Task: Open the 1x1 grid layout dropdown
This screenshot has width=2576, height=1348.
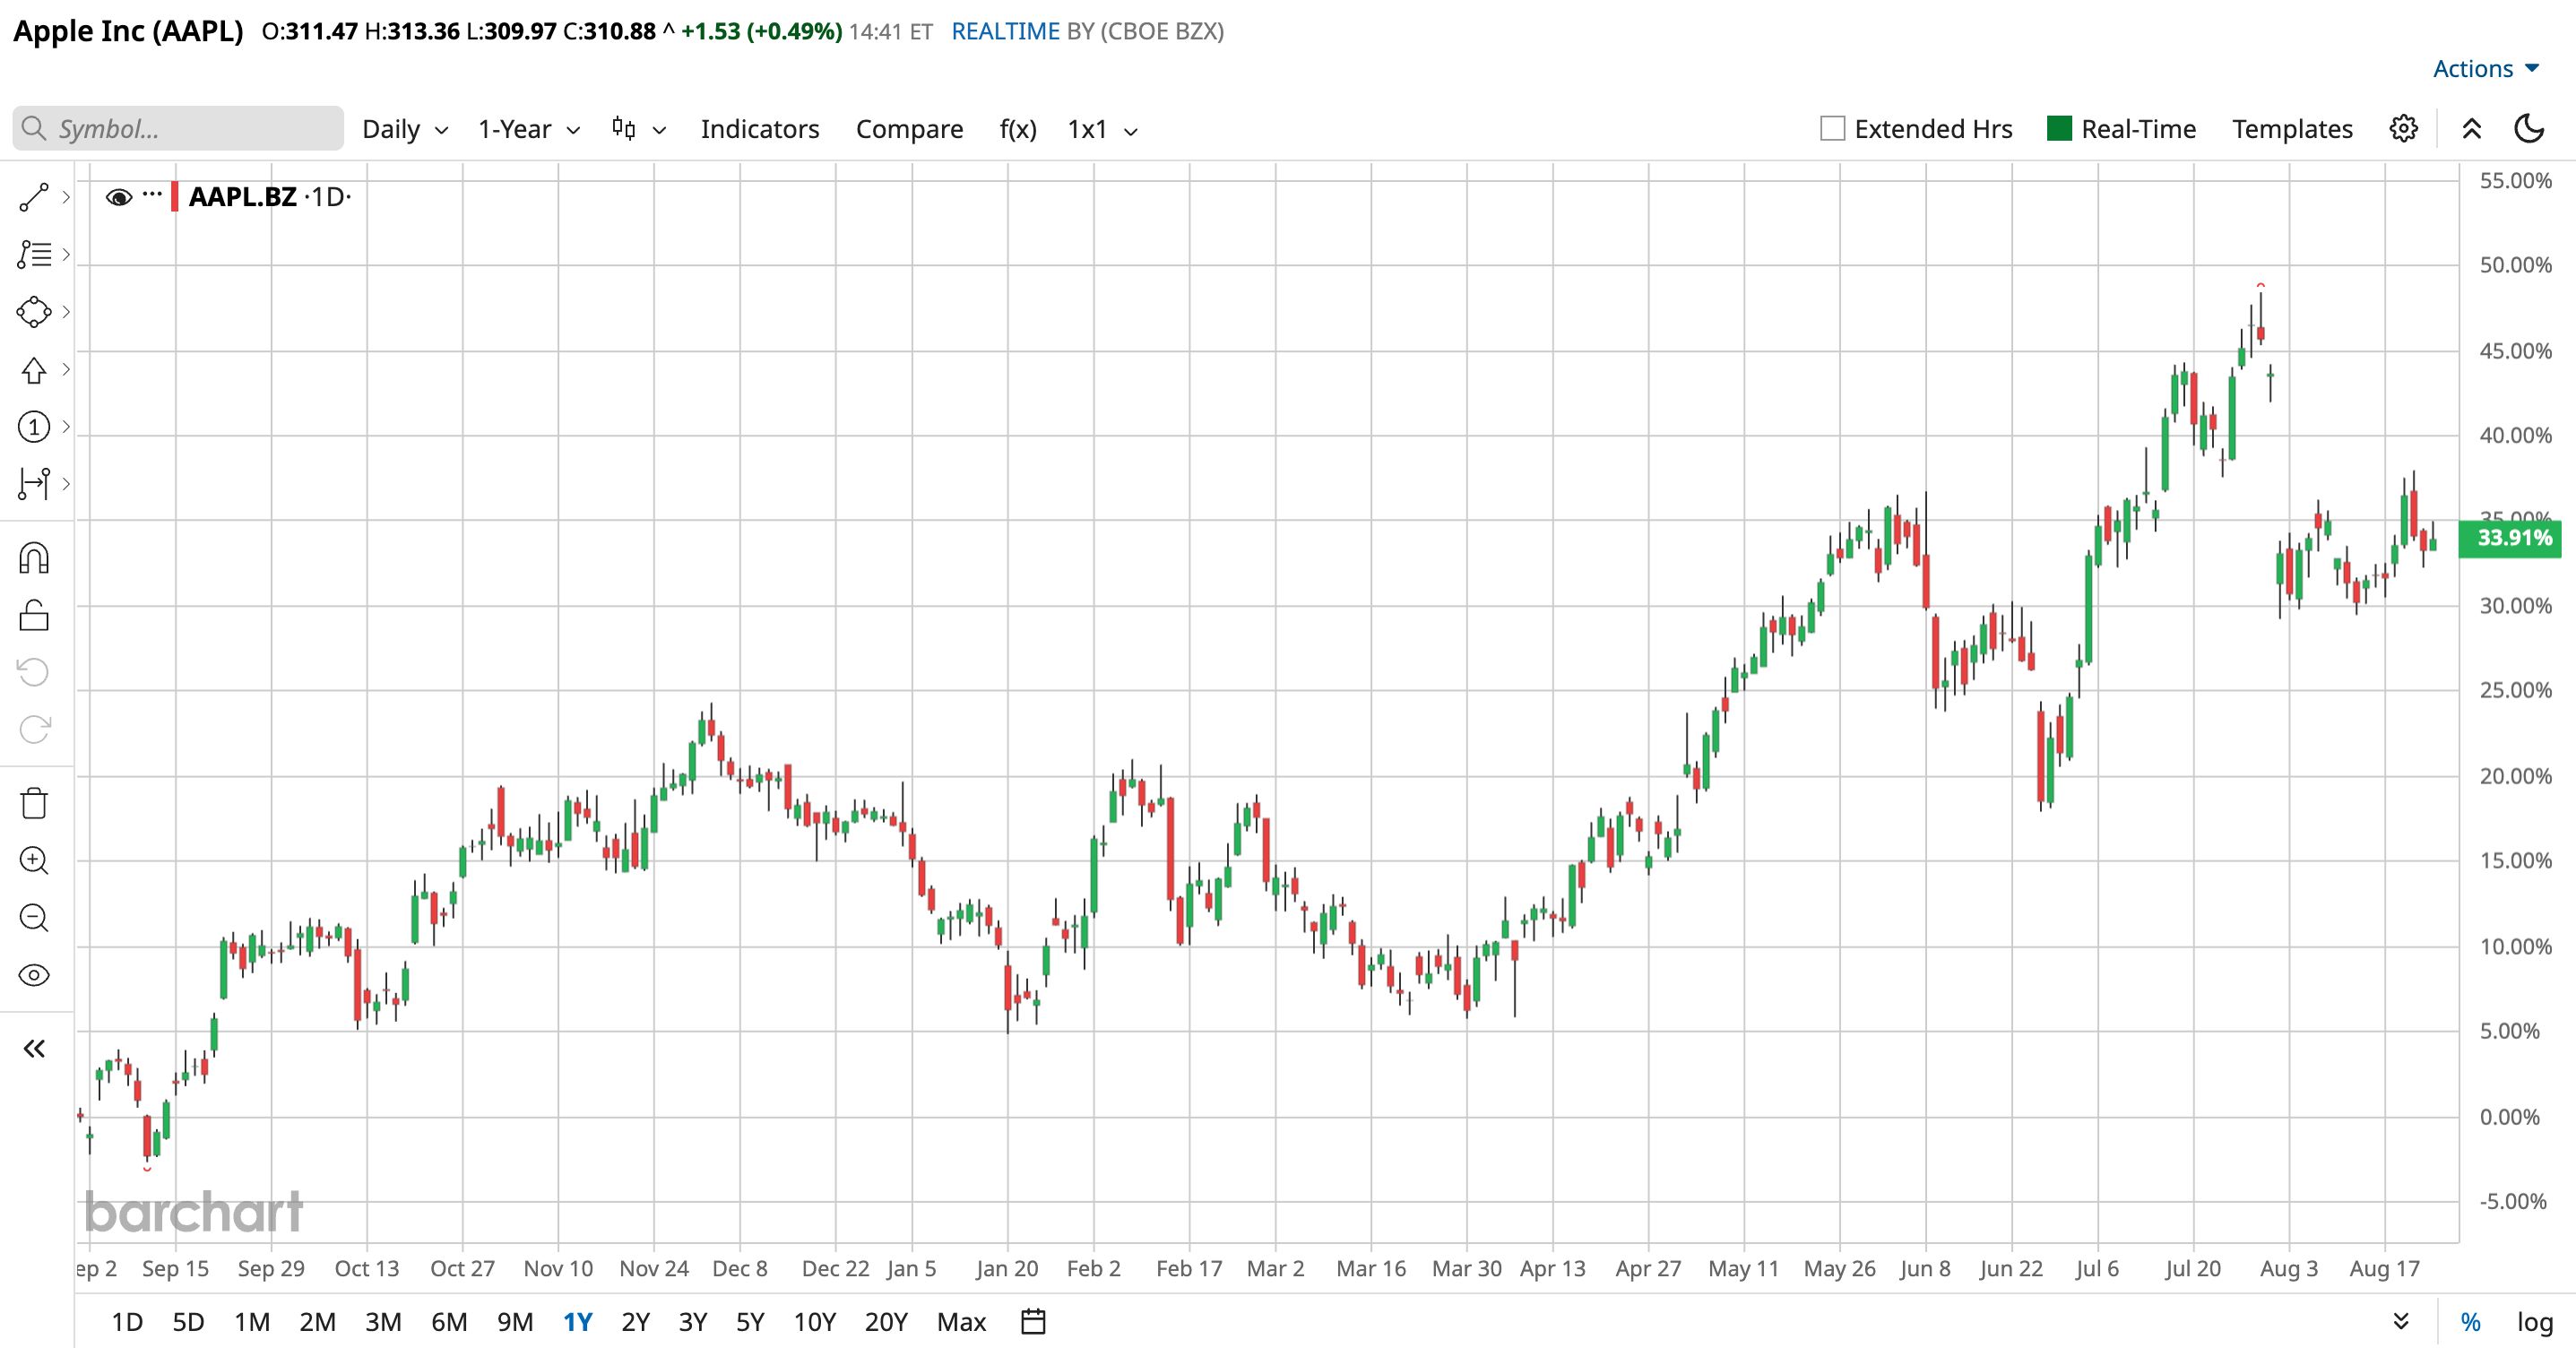Action: 1102,129
